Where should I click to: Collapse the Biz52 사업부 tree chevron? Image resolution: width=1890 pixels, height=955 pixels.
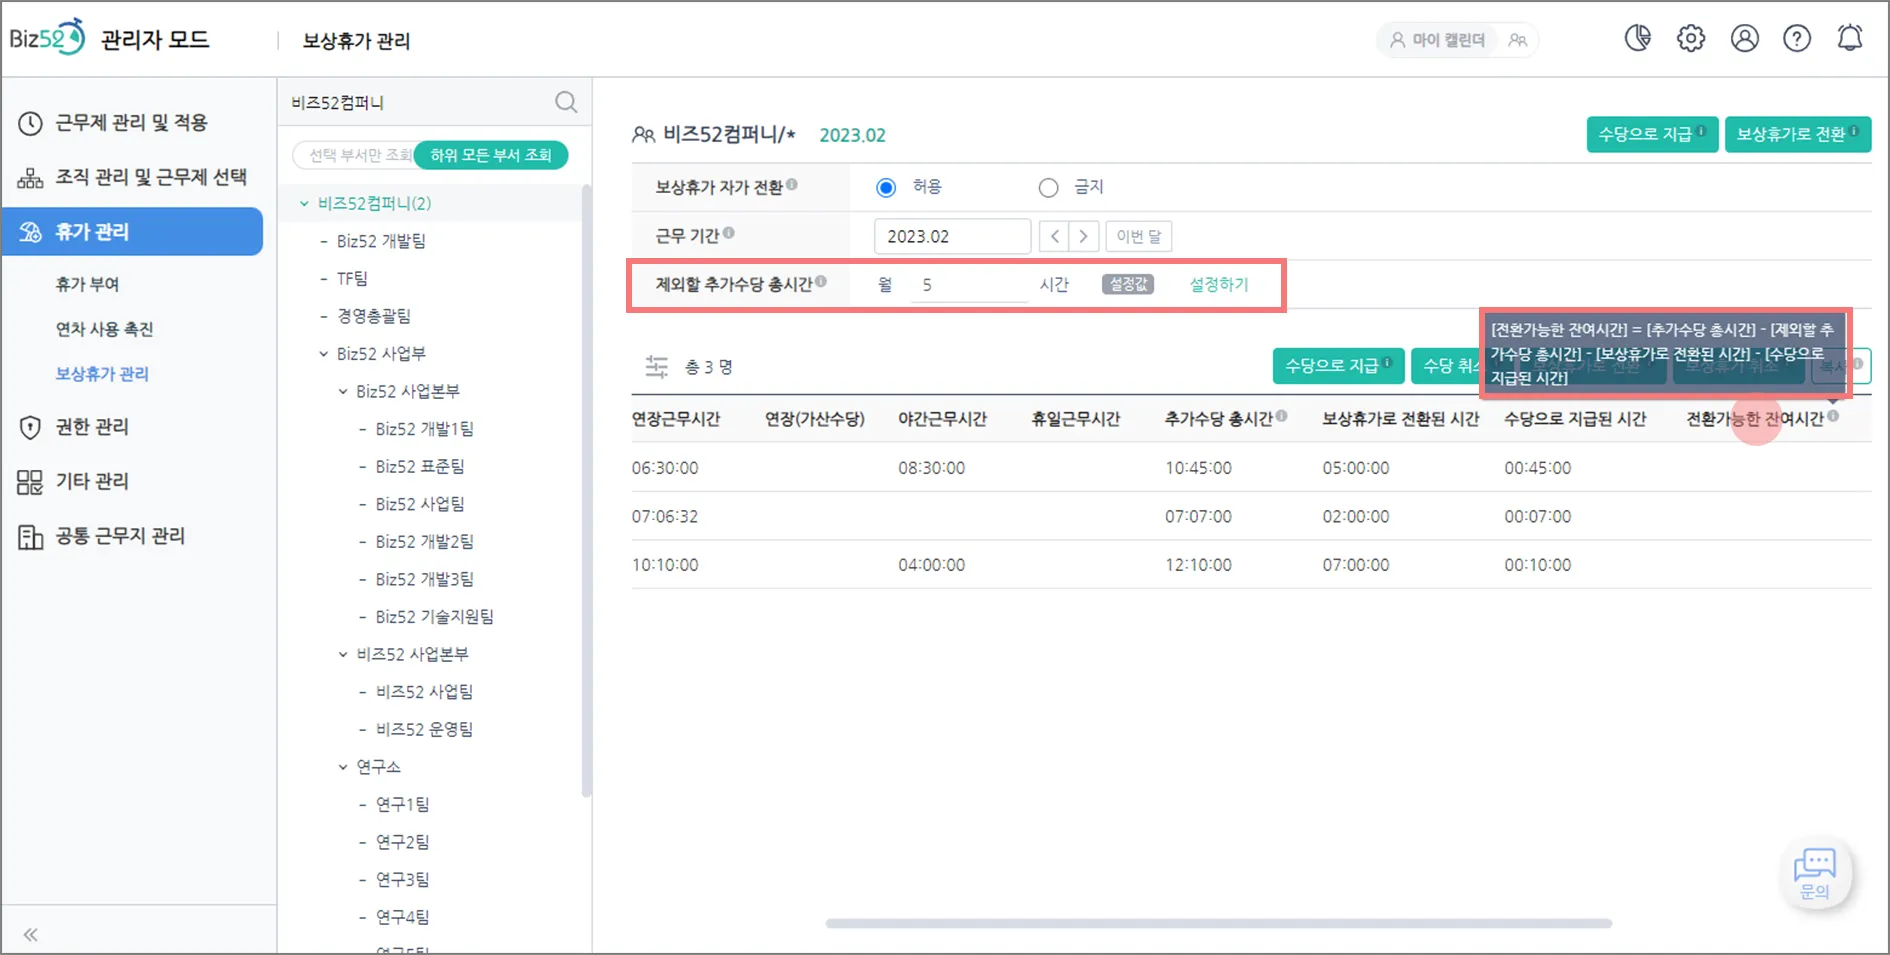[324, 354]
